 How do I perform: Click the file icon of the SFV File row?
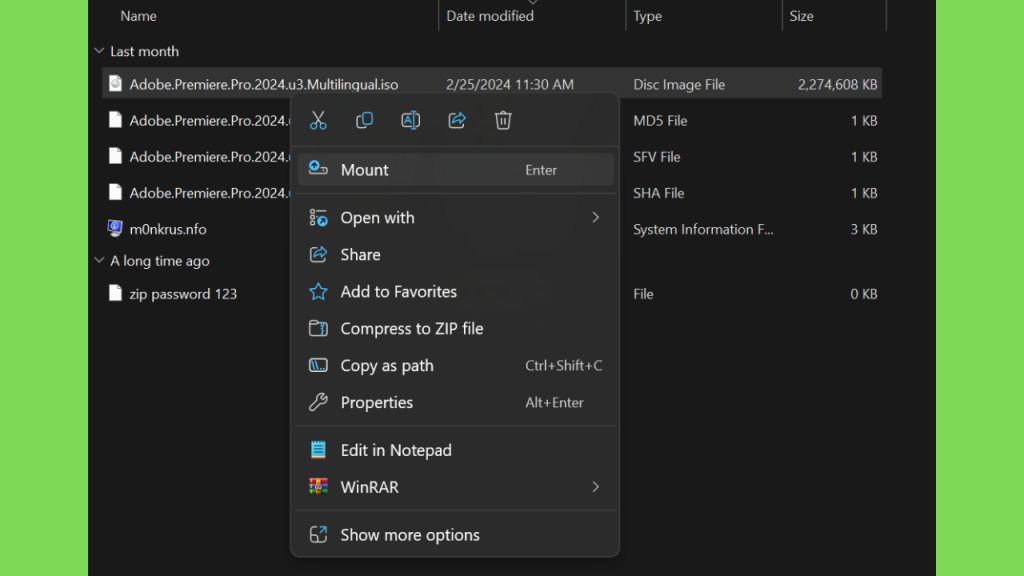[115, 155]
